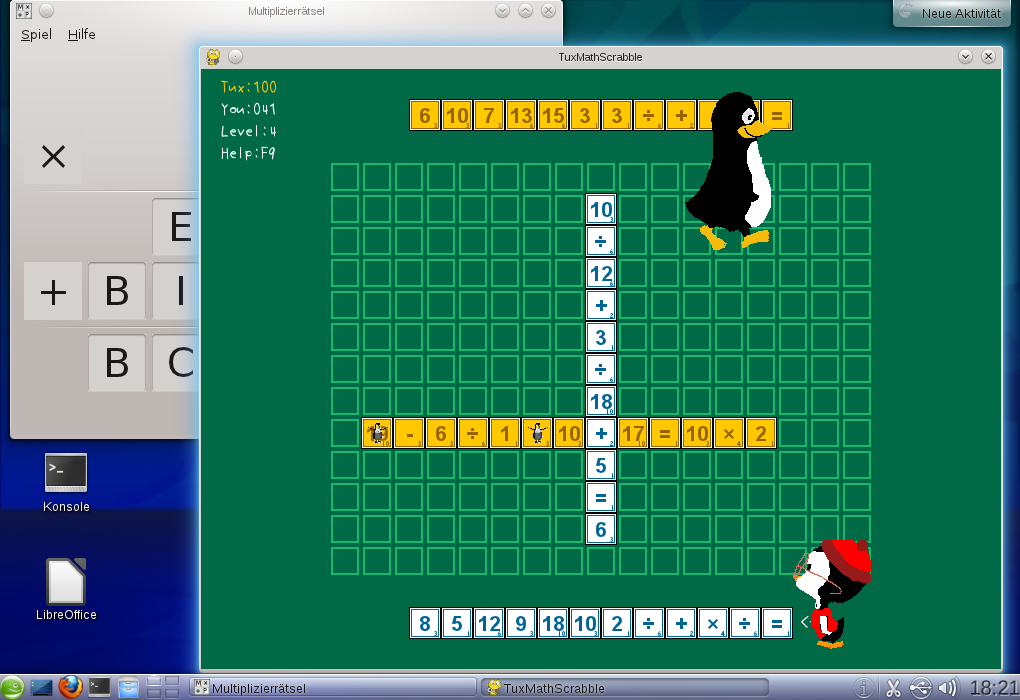The height and width of the screenshot is (700, 1020).
Task: Click the Help:F9 text
Action: (x=248, y=154)
